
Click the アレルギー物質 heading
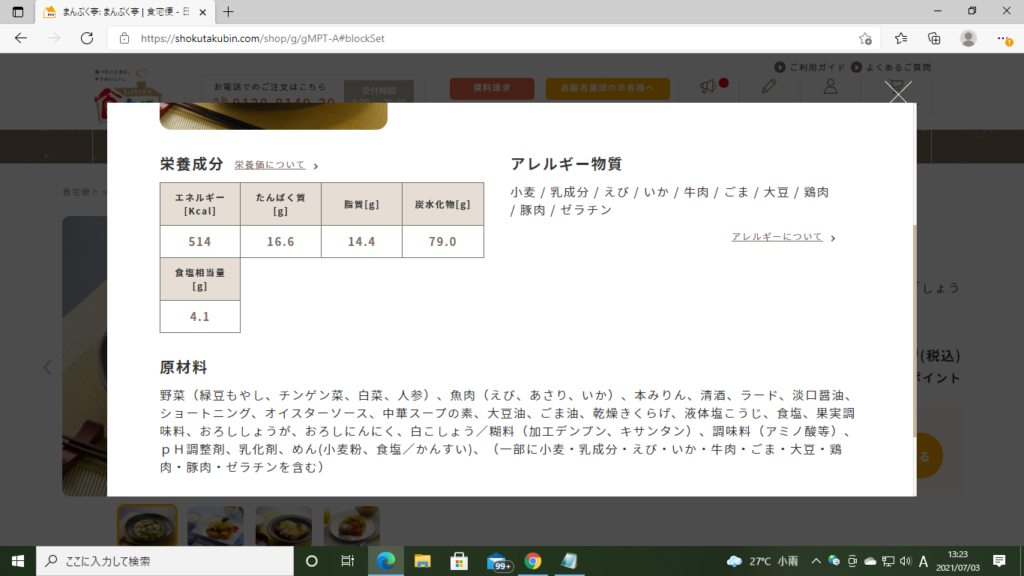click(566, 164)
